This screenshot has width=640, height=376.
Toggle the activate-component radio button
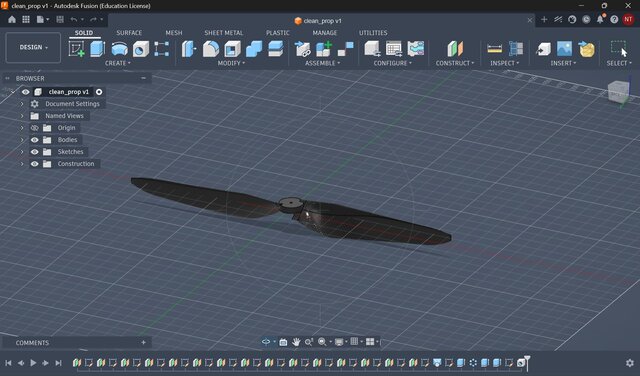[x=99, y=92]
